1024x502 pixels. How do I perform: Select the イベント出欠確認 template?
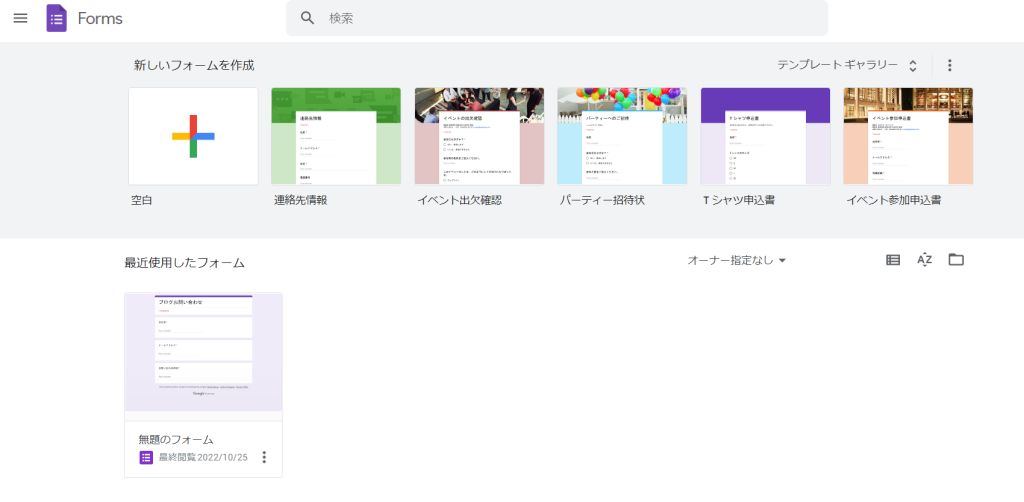pos(479,136)
